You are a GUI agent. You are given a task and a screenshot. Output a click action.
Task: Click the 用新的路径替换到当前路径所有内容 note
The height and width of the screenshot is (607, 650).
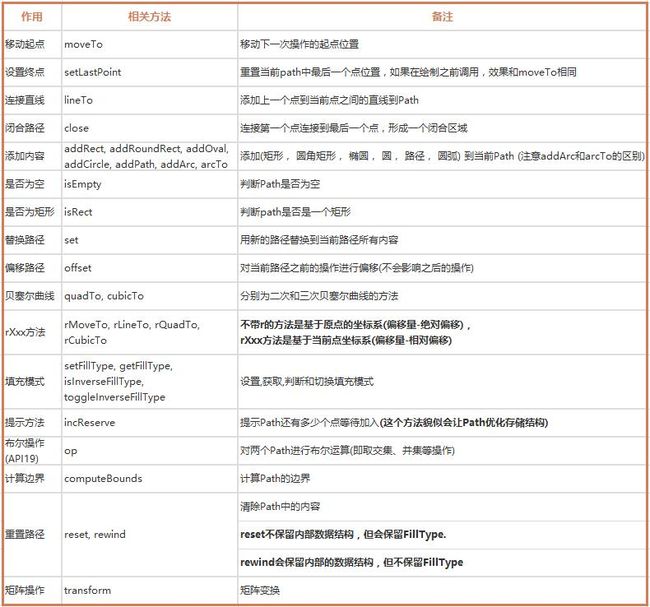(x=319, y=240)
